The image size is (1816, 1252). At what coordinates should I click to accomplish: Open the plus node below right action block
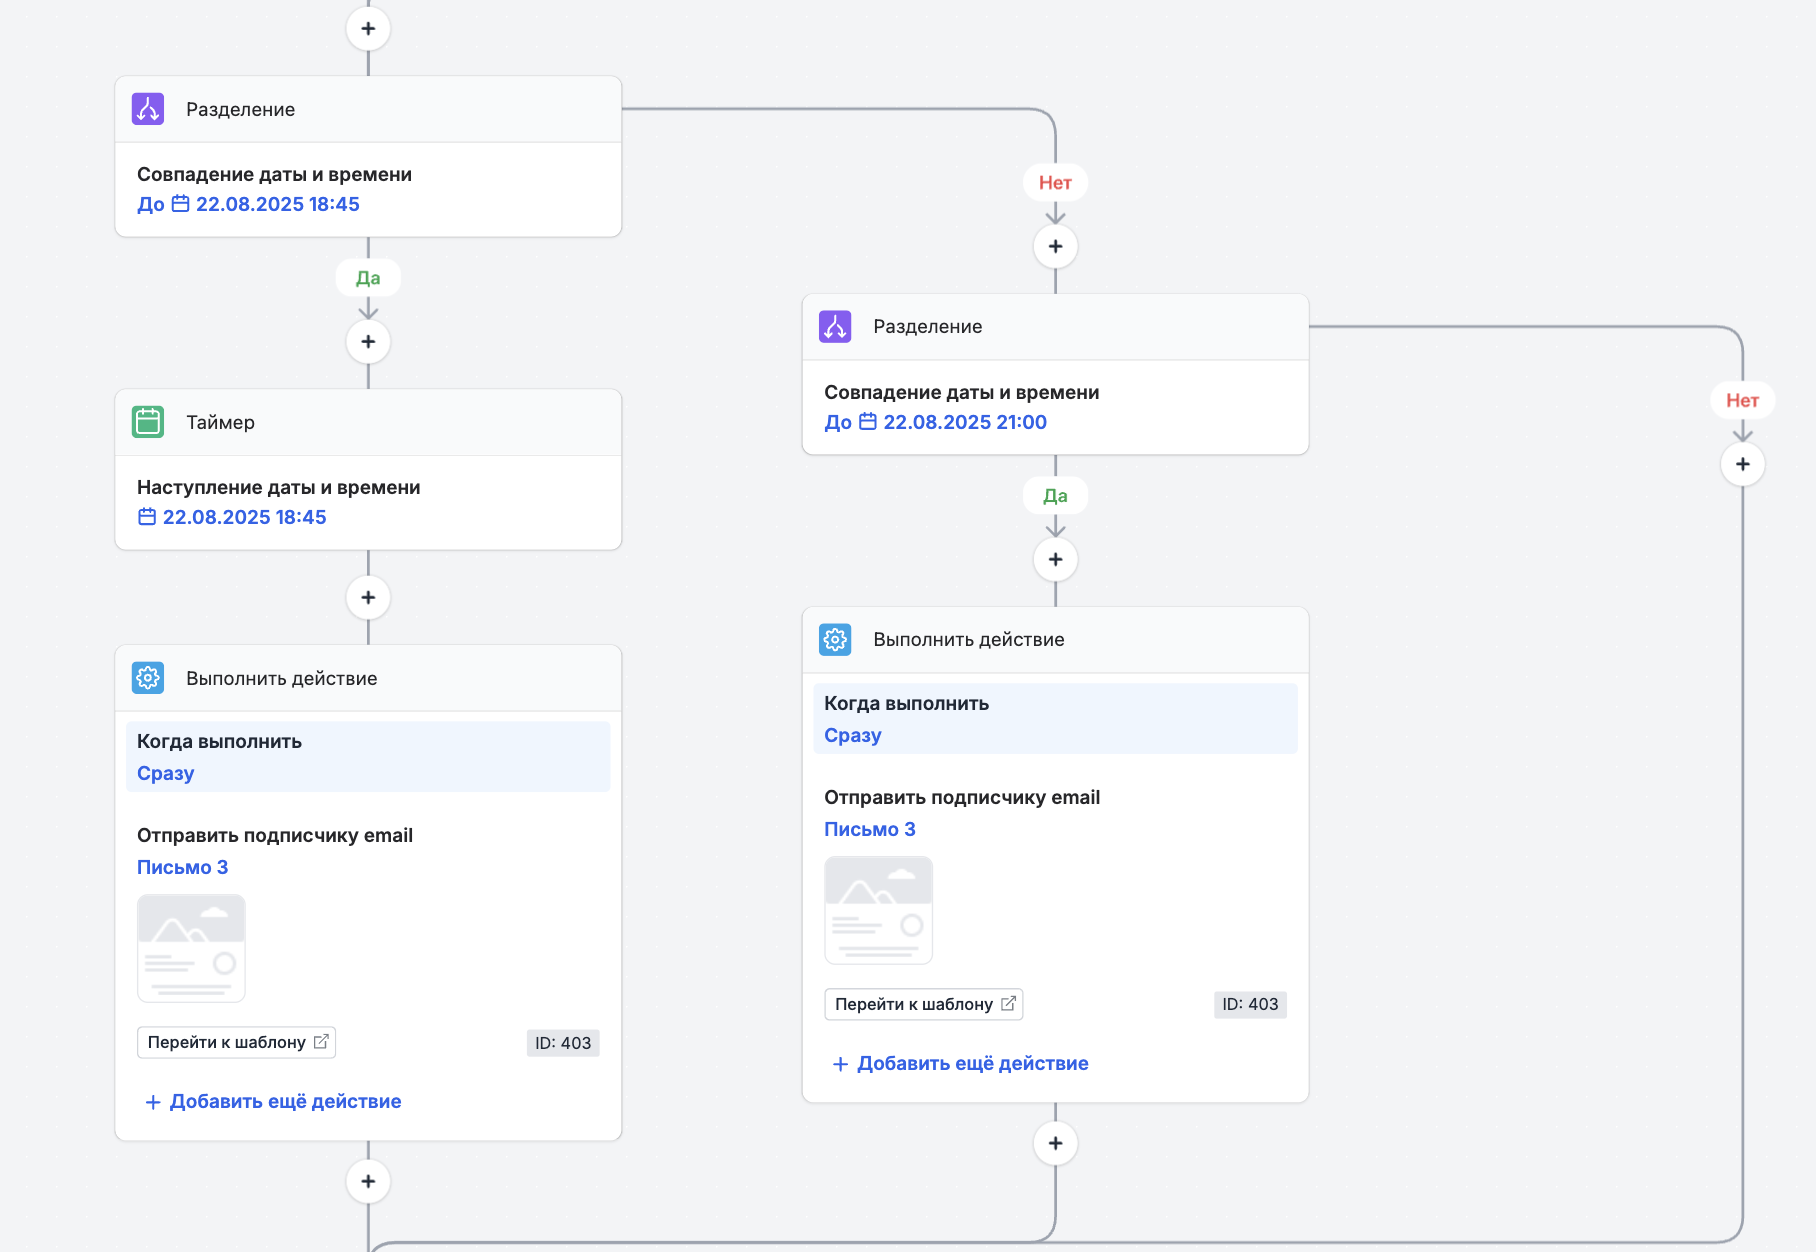click(x=1055, y=1142)
